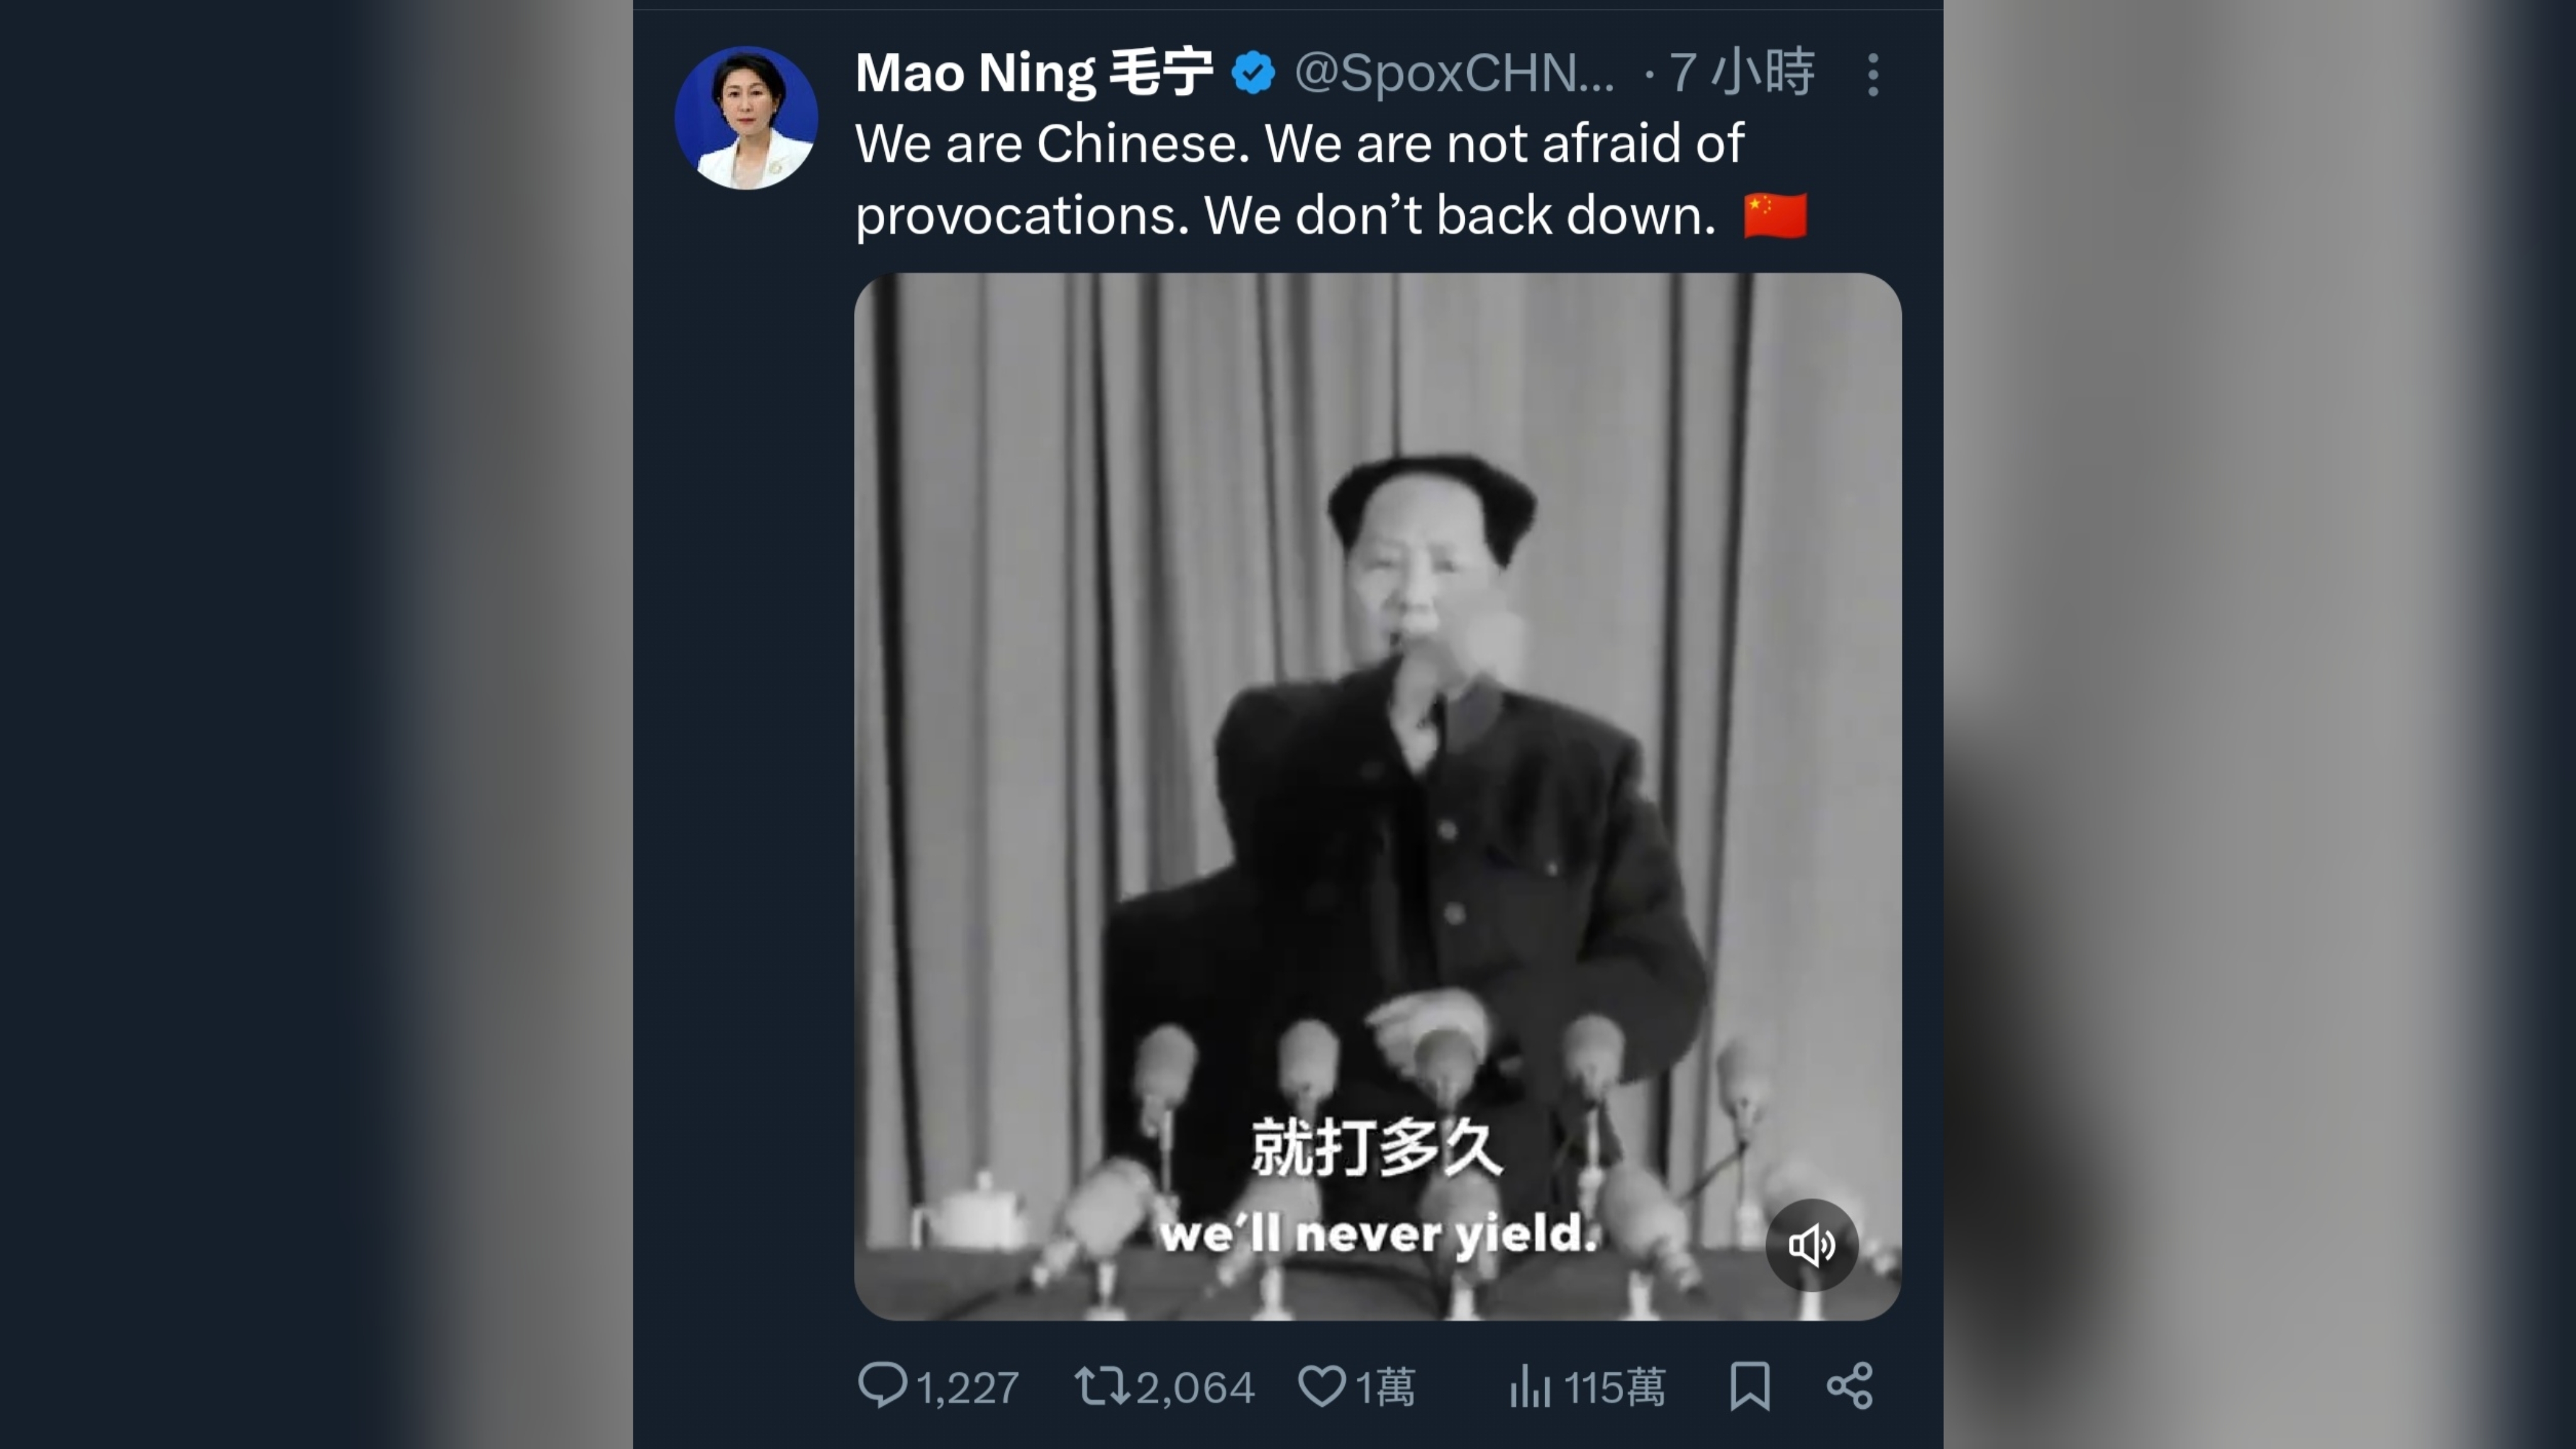The width and height of the screenshot is (2576, 1449).
Task: Click the display name Mao Ning 毛宁
Action: point(1034,73)
